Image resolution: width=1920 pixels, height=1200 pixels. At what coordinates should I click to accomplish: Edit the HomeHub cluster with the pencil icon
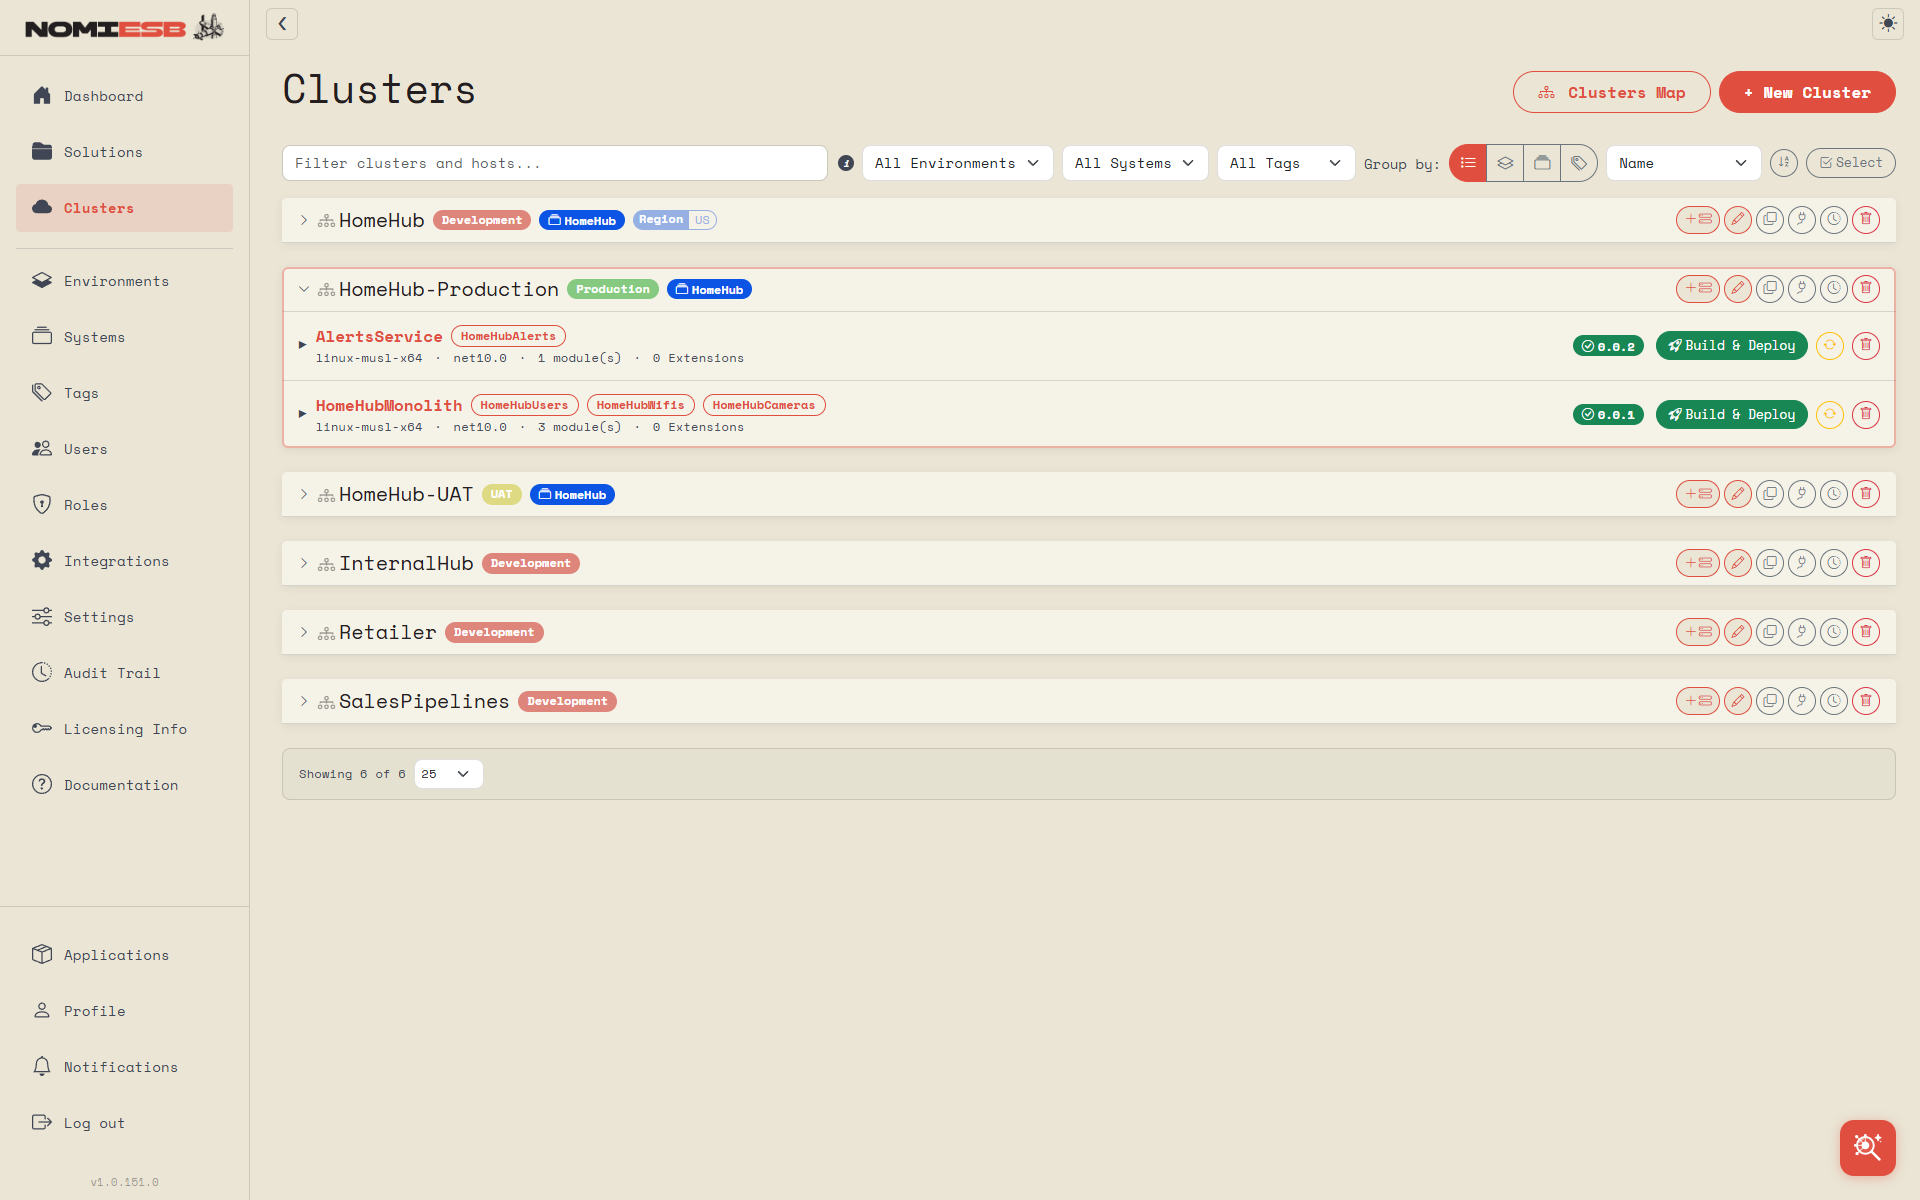(x=1738, y=220)
